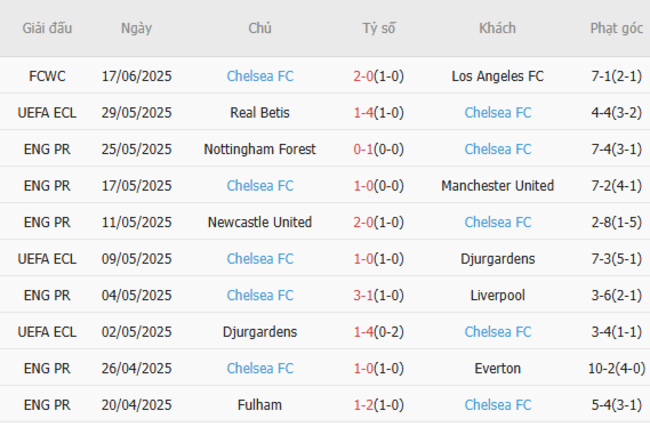Click Everton away team name
This screenshot has height=427, width=650.
click(x=497, y=368)
